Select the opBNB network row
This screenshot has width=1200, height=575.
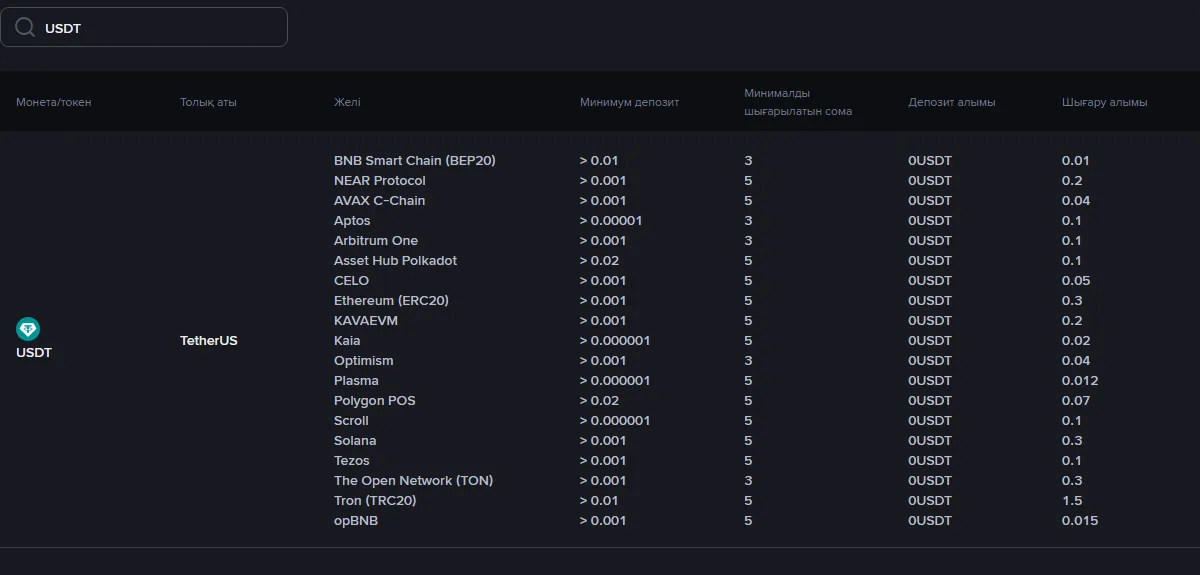(356, 520)
